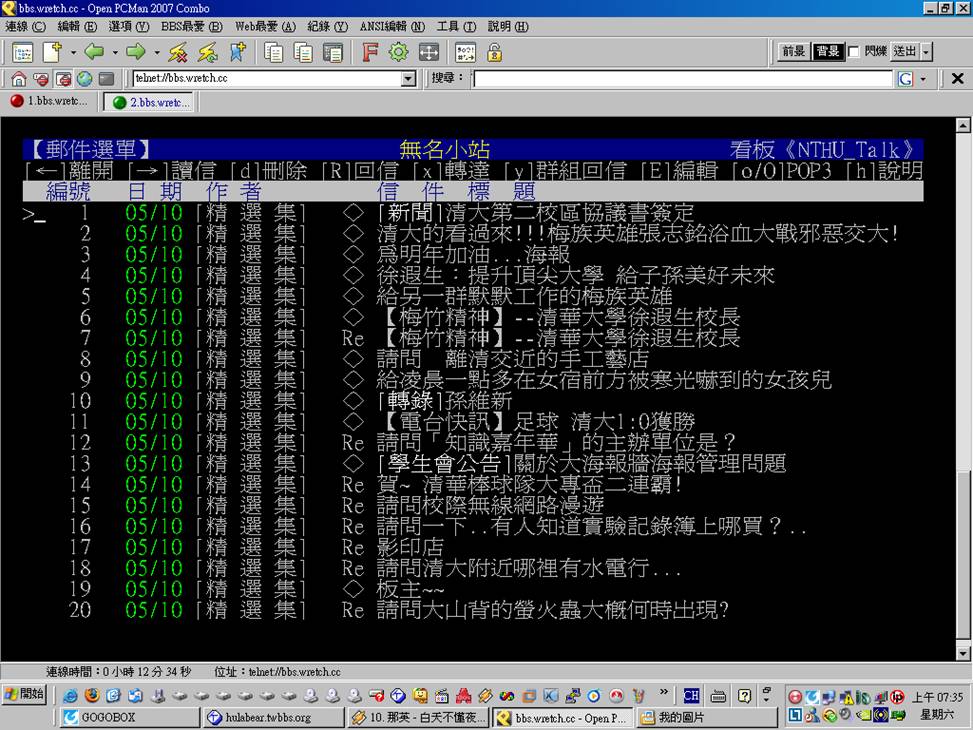Toggle the 閃爍 (blink) checkbox

point(853,52)
